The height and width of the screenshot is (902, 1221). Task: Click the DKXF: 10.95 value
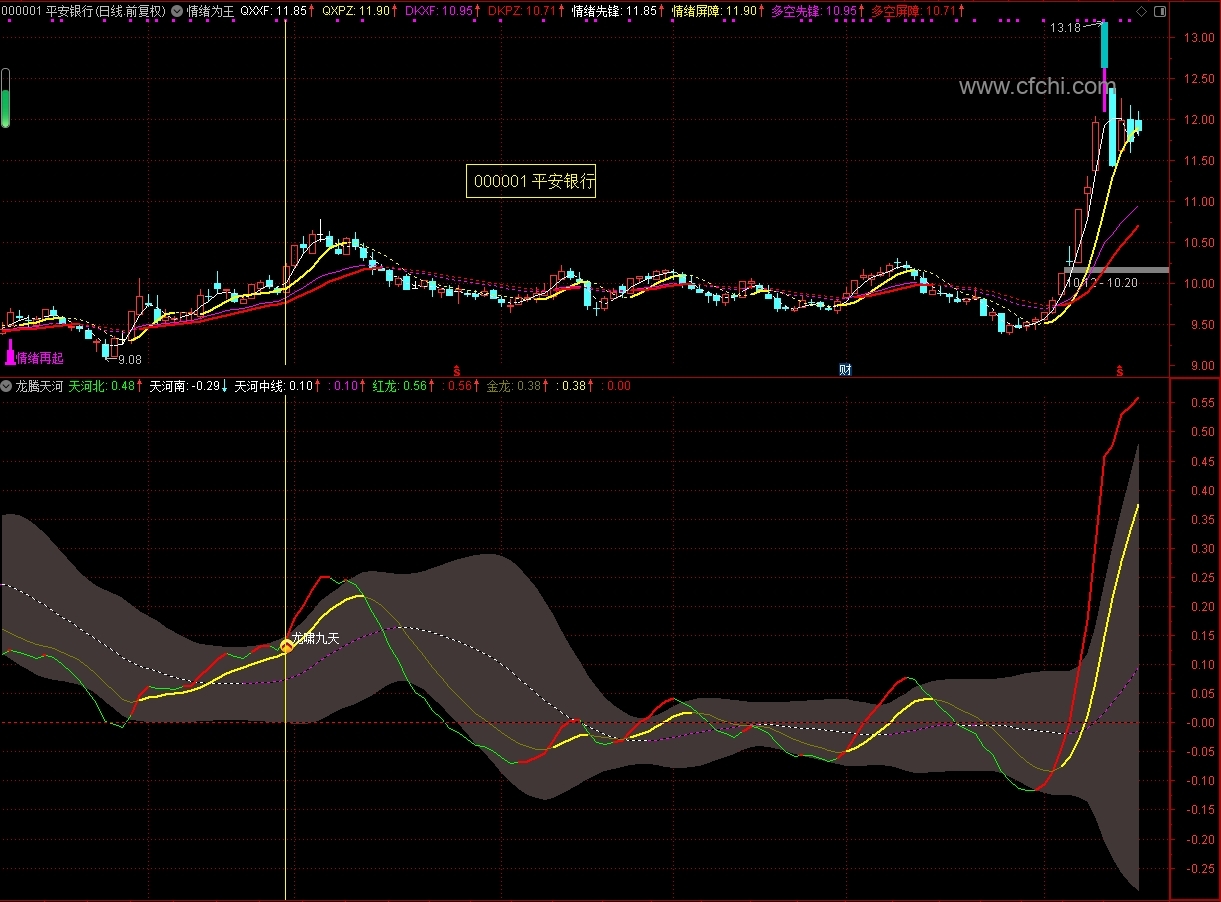pos(441,11)
